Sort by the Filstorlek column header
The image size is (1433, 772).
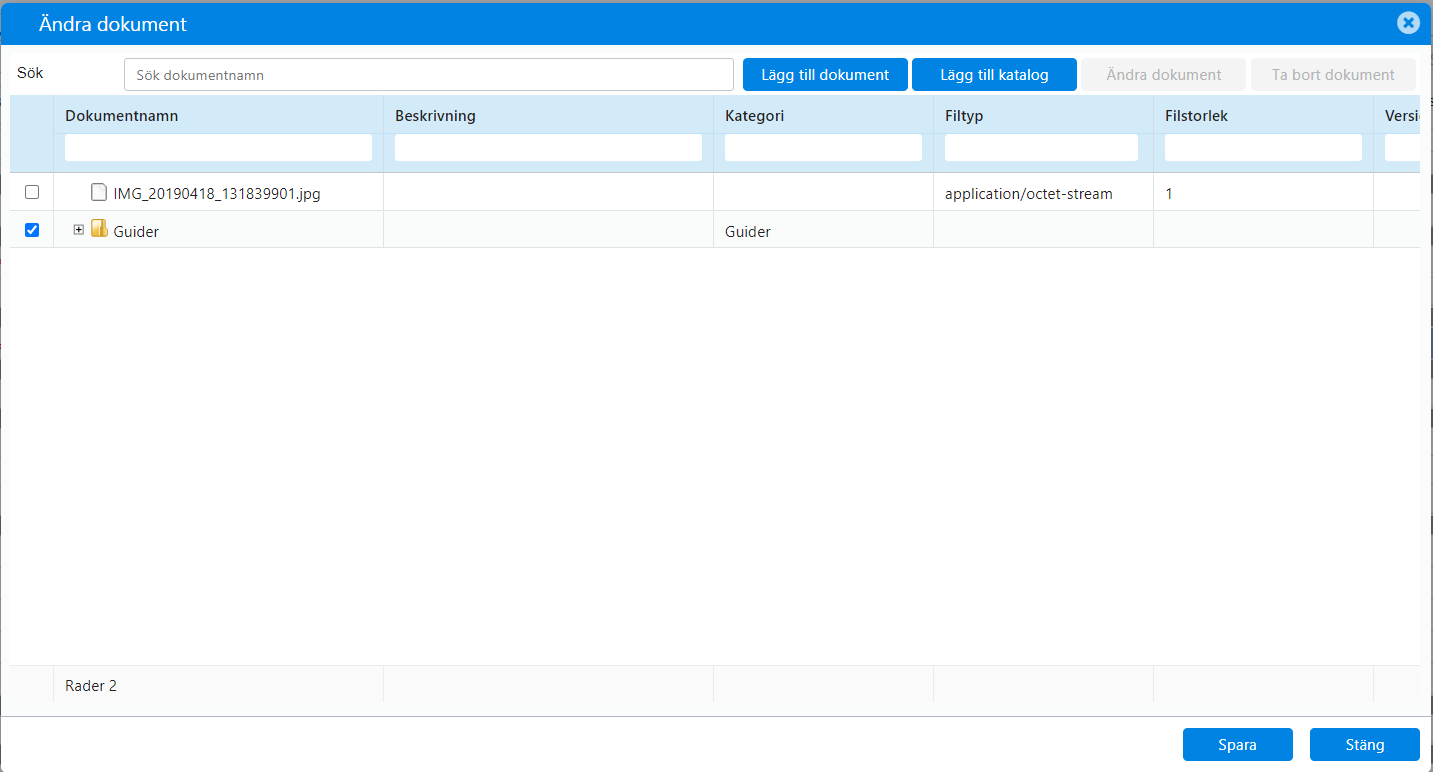pos(1196,116)
